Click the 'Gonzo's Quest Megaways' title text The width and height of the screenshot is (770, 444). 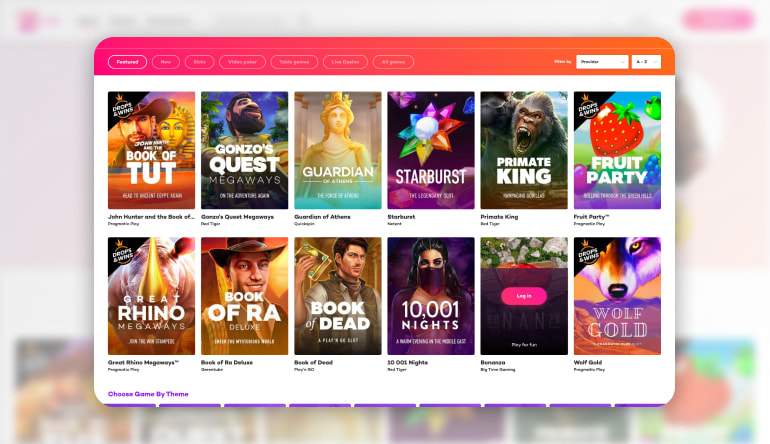click(x=237, y=217)
